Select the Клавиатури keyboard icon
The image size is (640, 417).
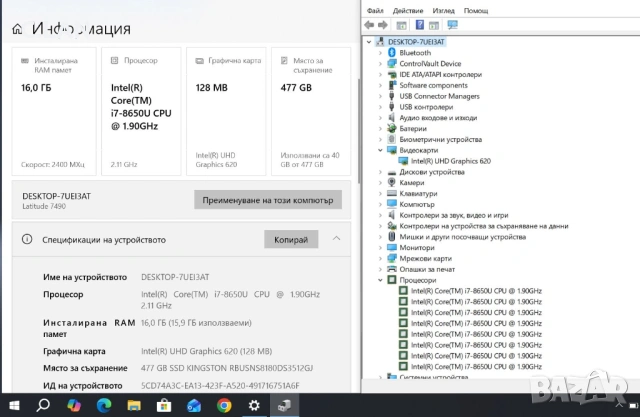click(392, 193)
